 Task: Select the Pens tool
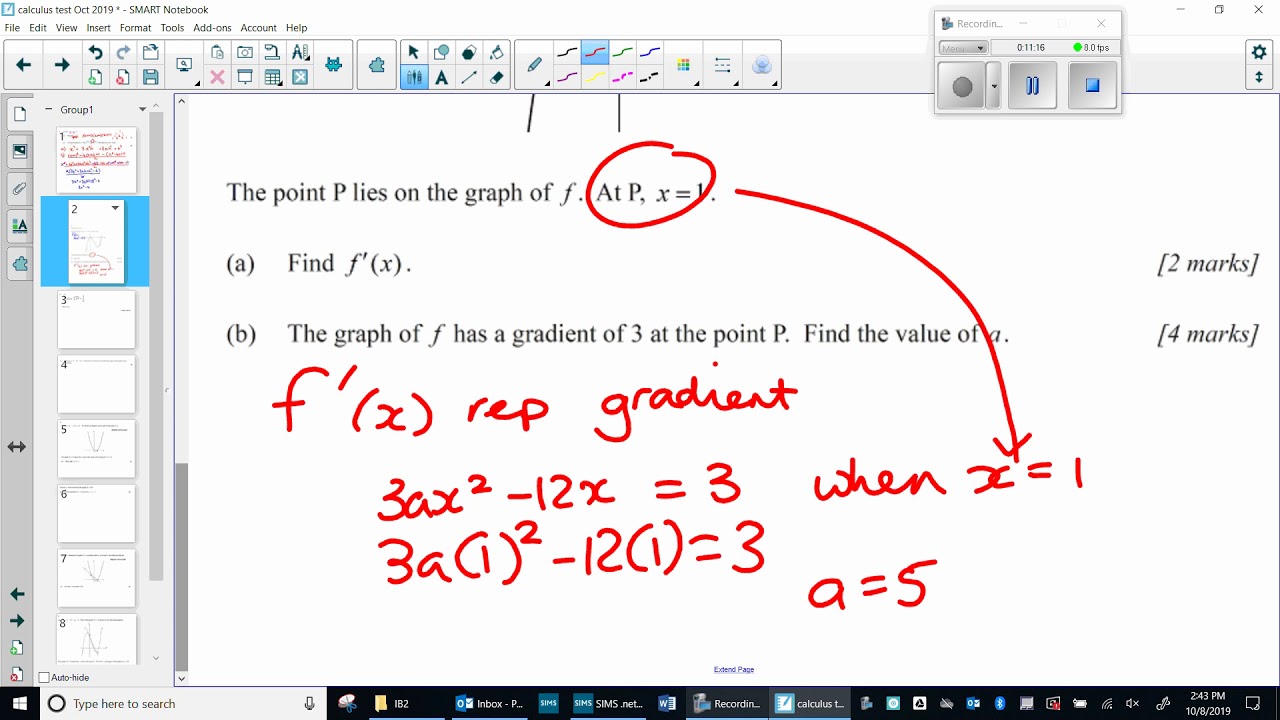coord(414,77)
